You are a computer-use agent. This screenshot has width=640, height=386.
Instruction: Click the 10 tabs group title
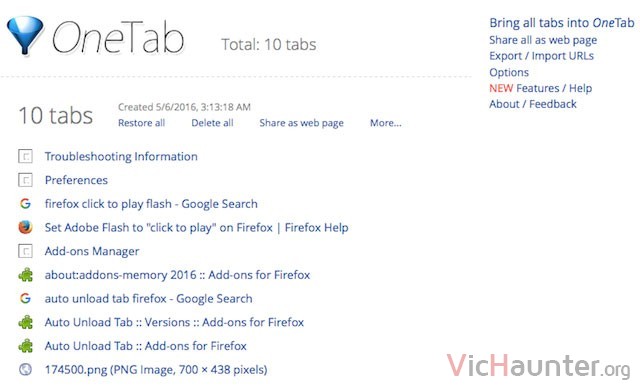point(56,115)
